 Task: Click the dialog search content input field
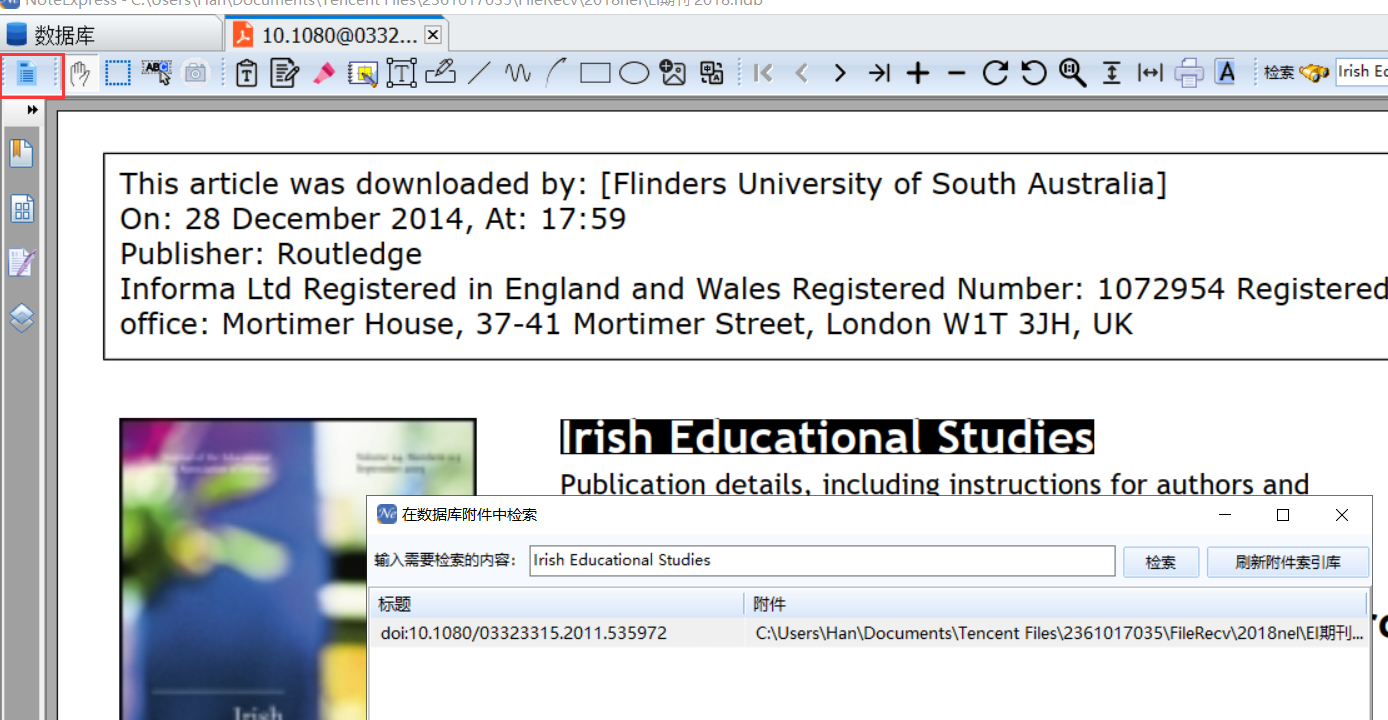click(821, 560)
